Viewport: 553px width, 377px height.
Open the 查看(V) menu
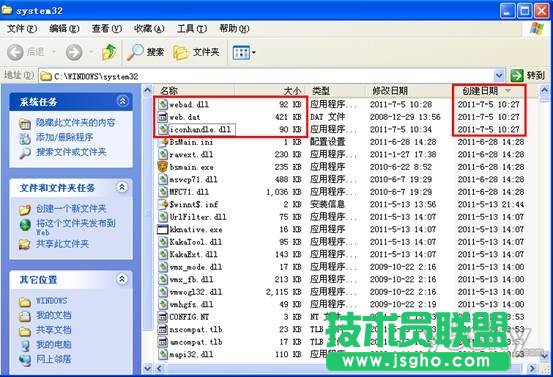tap(107, 29)
